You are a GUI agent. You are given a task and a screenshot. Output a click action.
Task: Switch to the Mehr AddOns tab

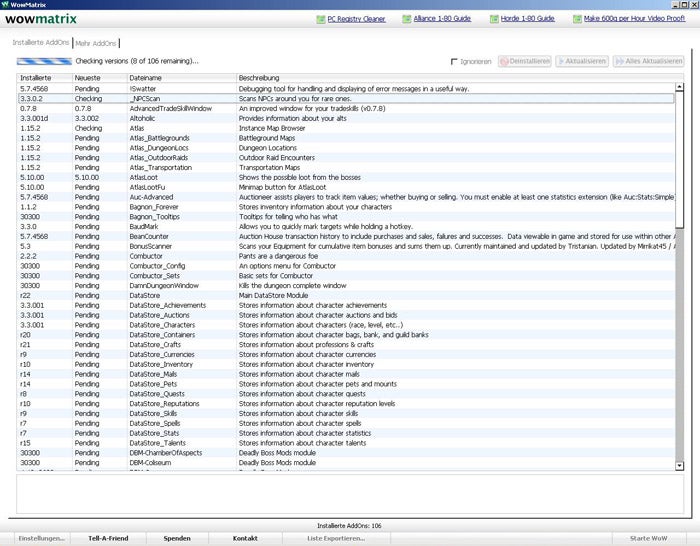point(96,43)
